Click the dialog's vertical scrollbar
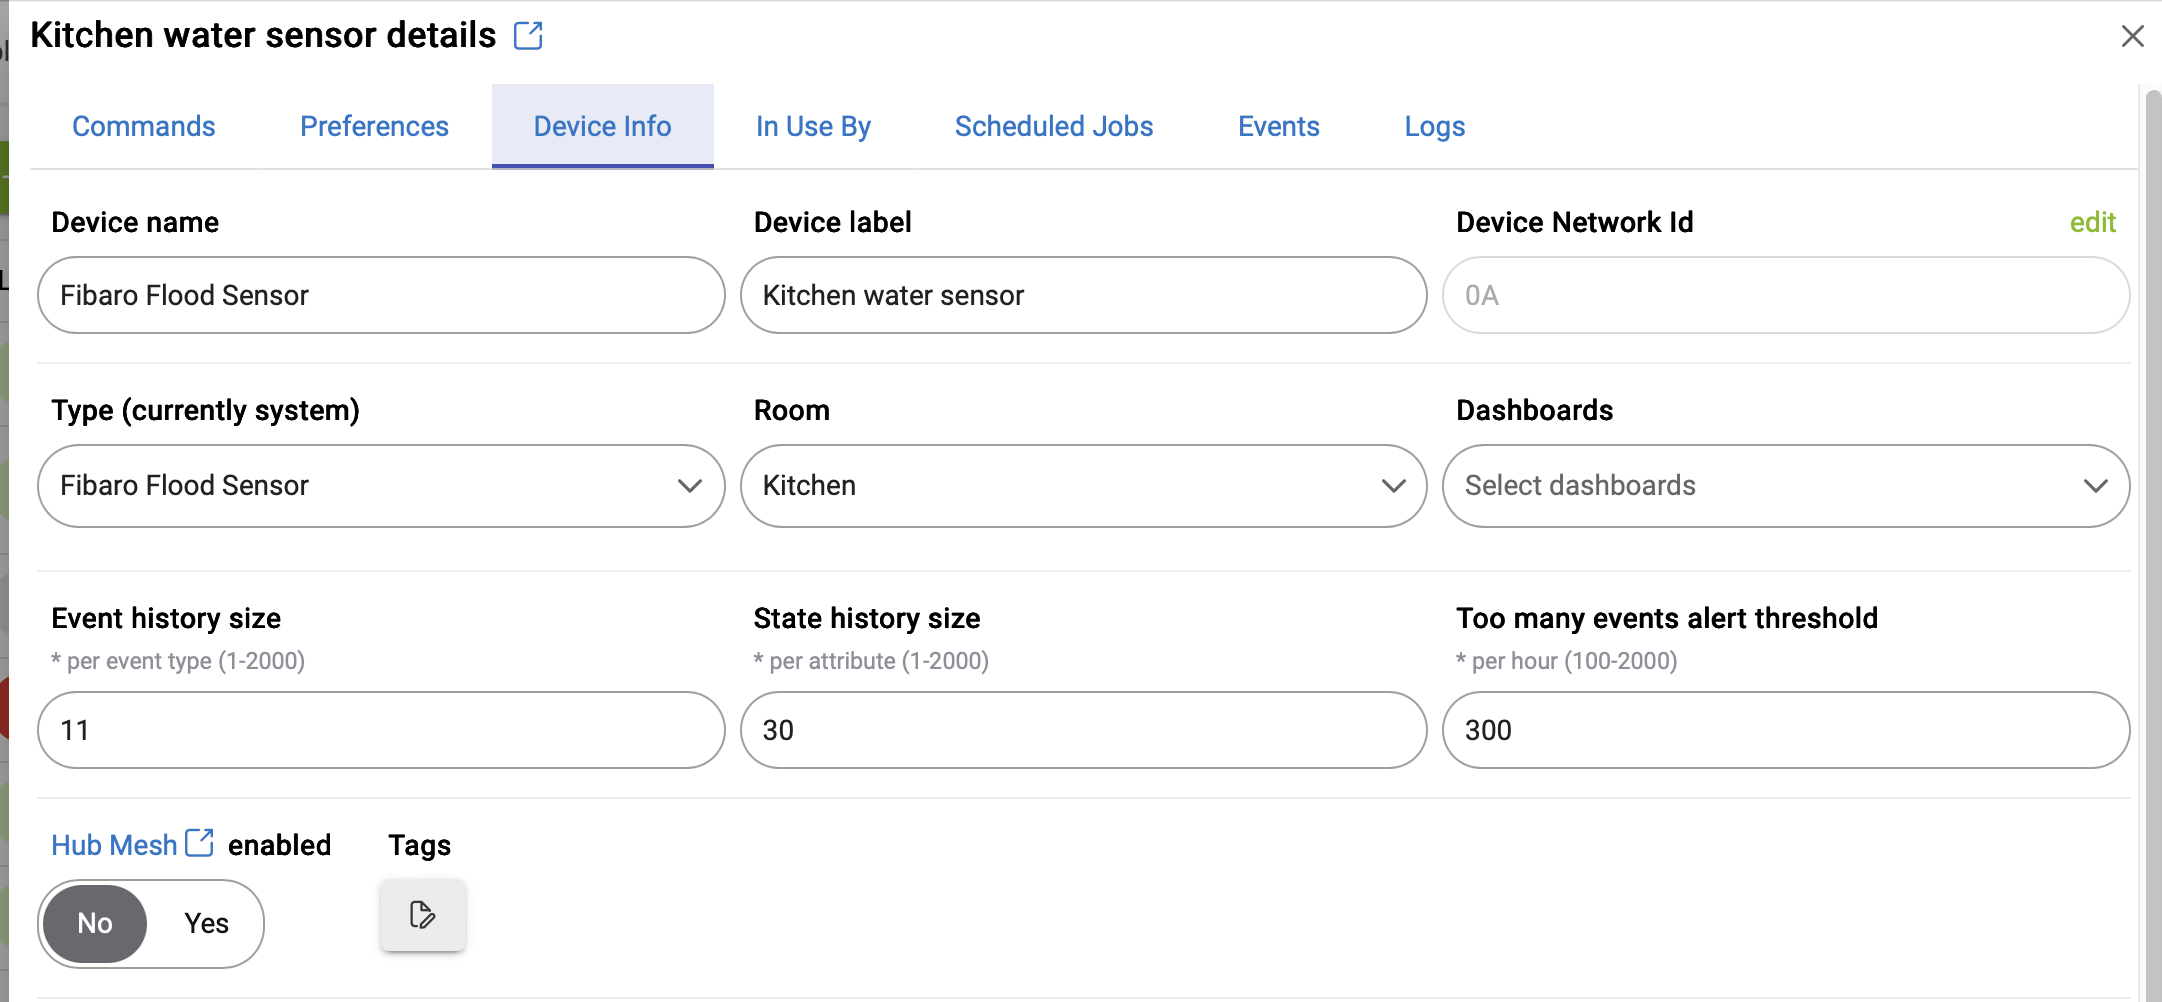This screenshot has width=2162, height=1002. pos(2153,545)
